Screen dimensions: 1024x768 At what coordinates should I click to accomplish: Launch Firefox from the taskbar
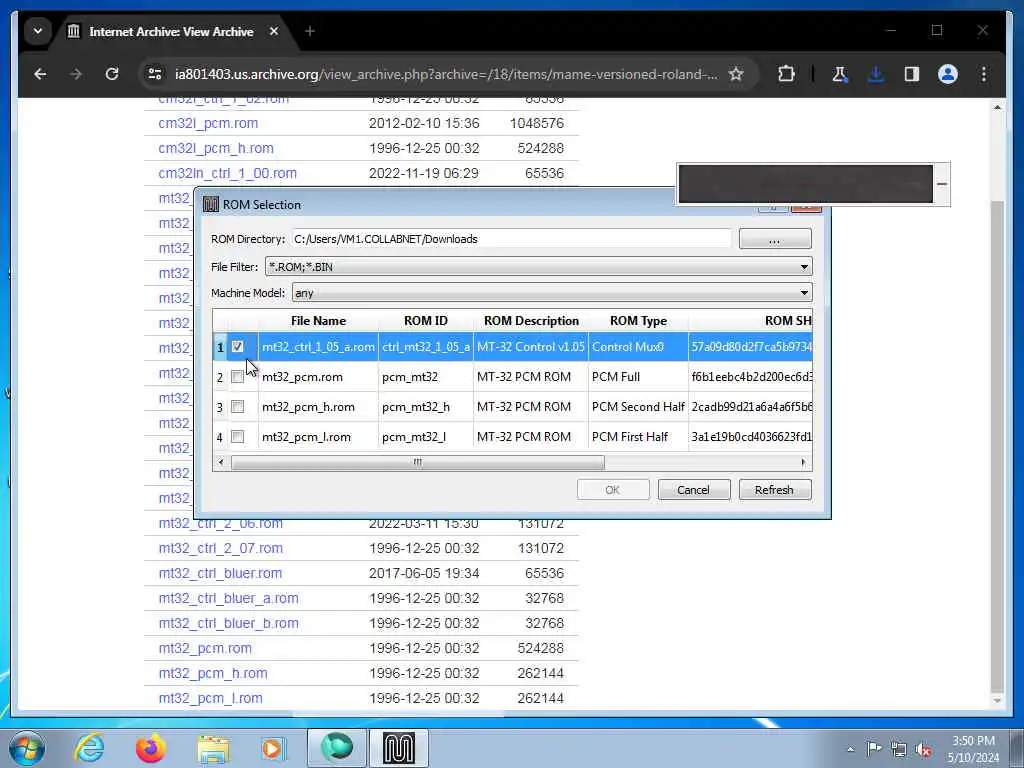pos(151,748)
